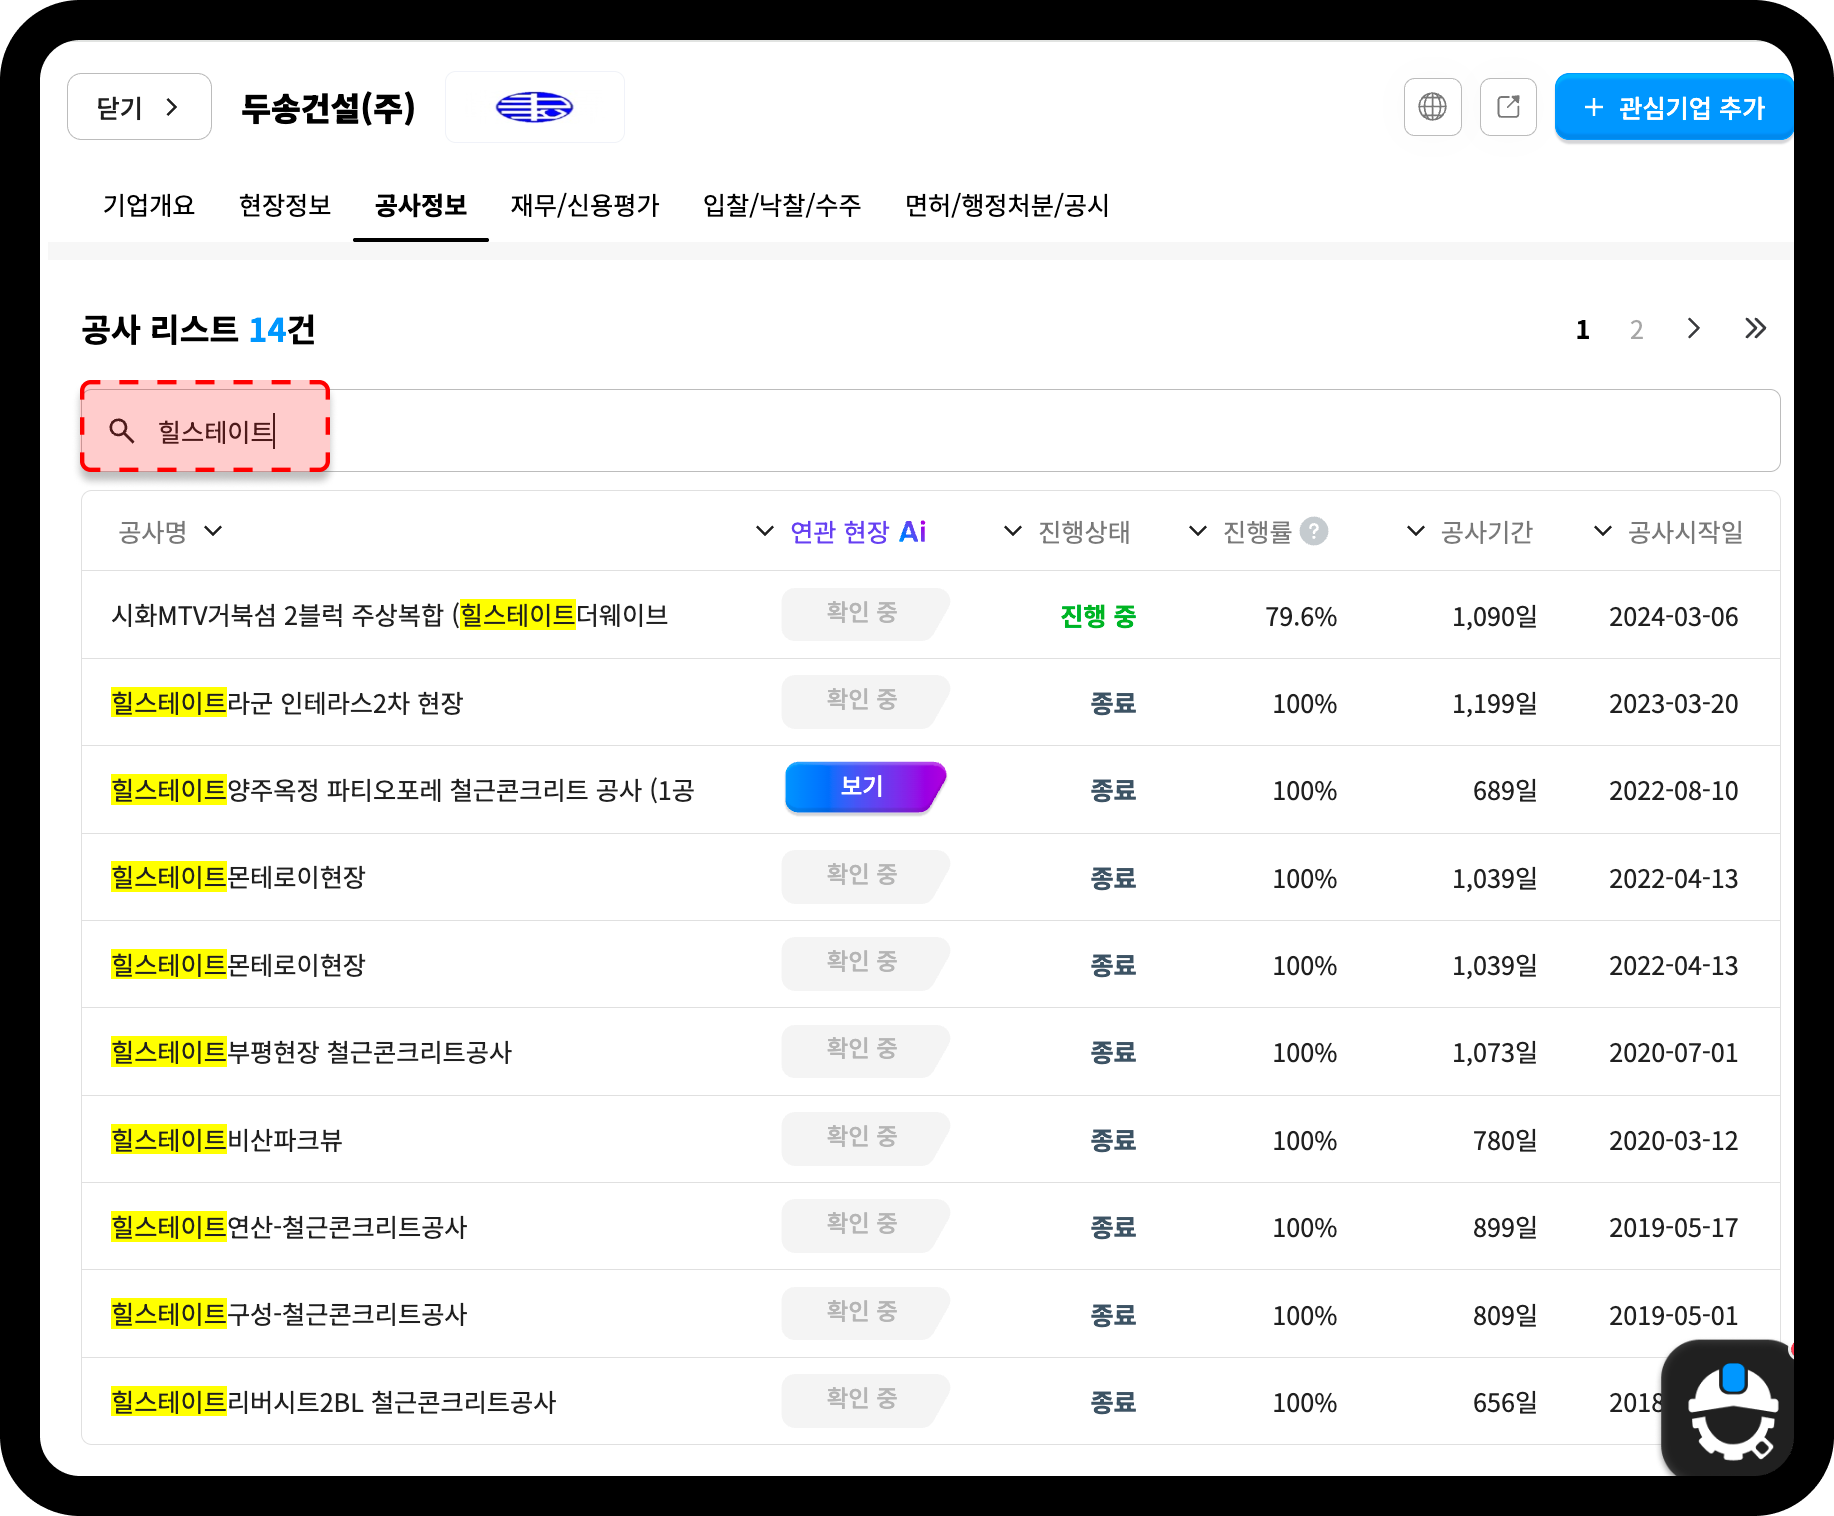Click 확인 중 badge in 연산-철근콘크리트공사 row
The width and height of the screenshot is (1834, 1516).
tap(865, 1224)
